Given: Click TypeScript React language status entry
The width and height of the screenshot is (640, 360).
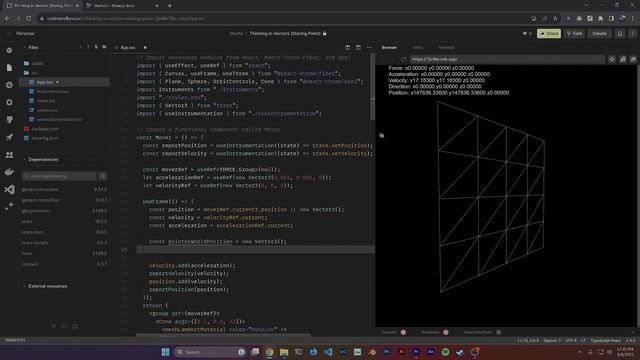Looking at the screenshot, I should click(x=605, y=340).
